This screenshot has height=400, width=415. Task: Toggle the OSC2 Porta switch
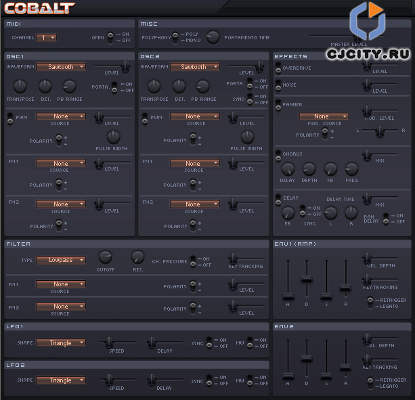pyautogui.click(x=249, y=84)
